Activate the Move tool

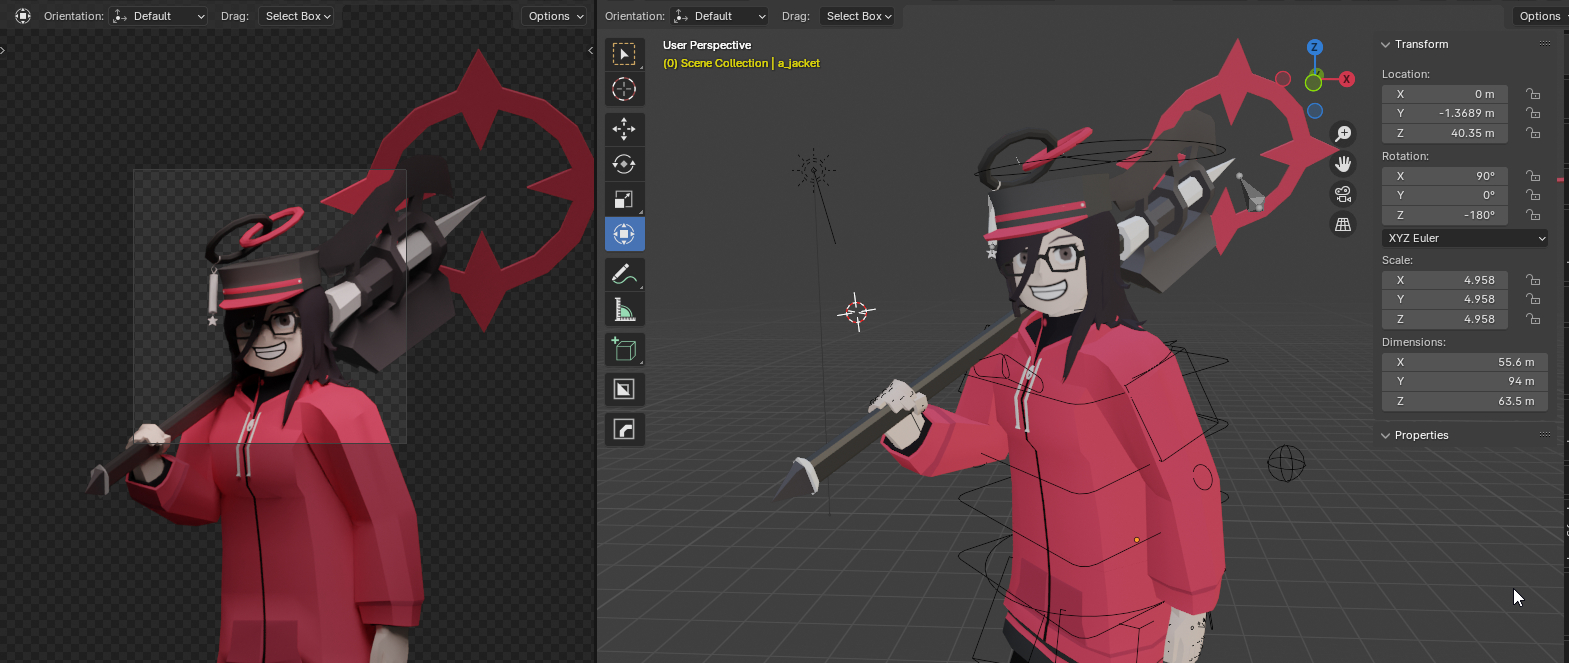pos(624,129)
